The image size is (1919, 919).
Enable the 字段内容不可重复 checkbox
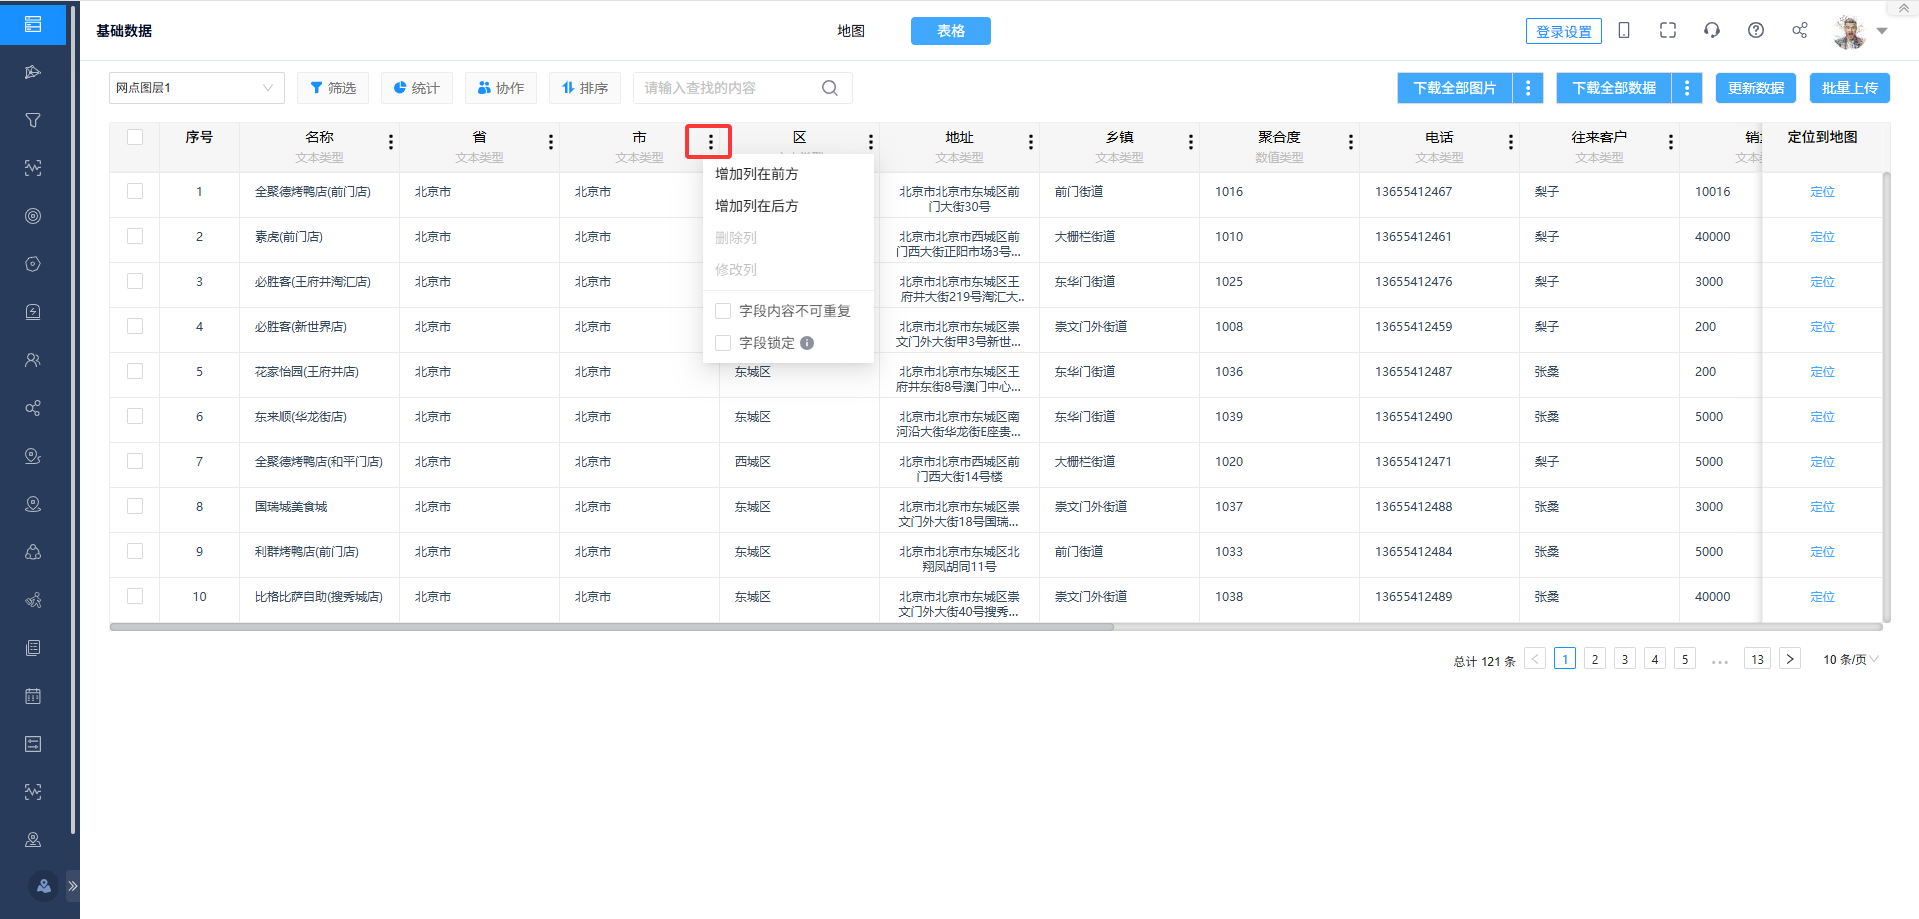(x=723, y=311)
